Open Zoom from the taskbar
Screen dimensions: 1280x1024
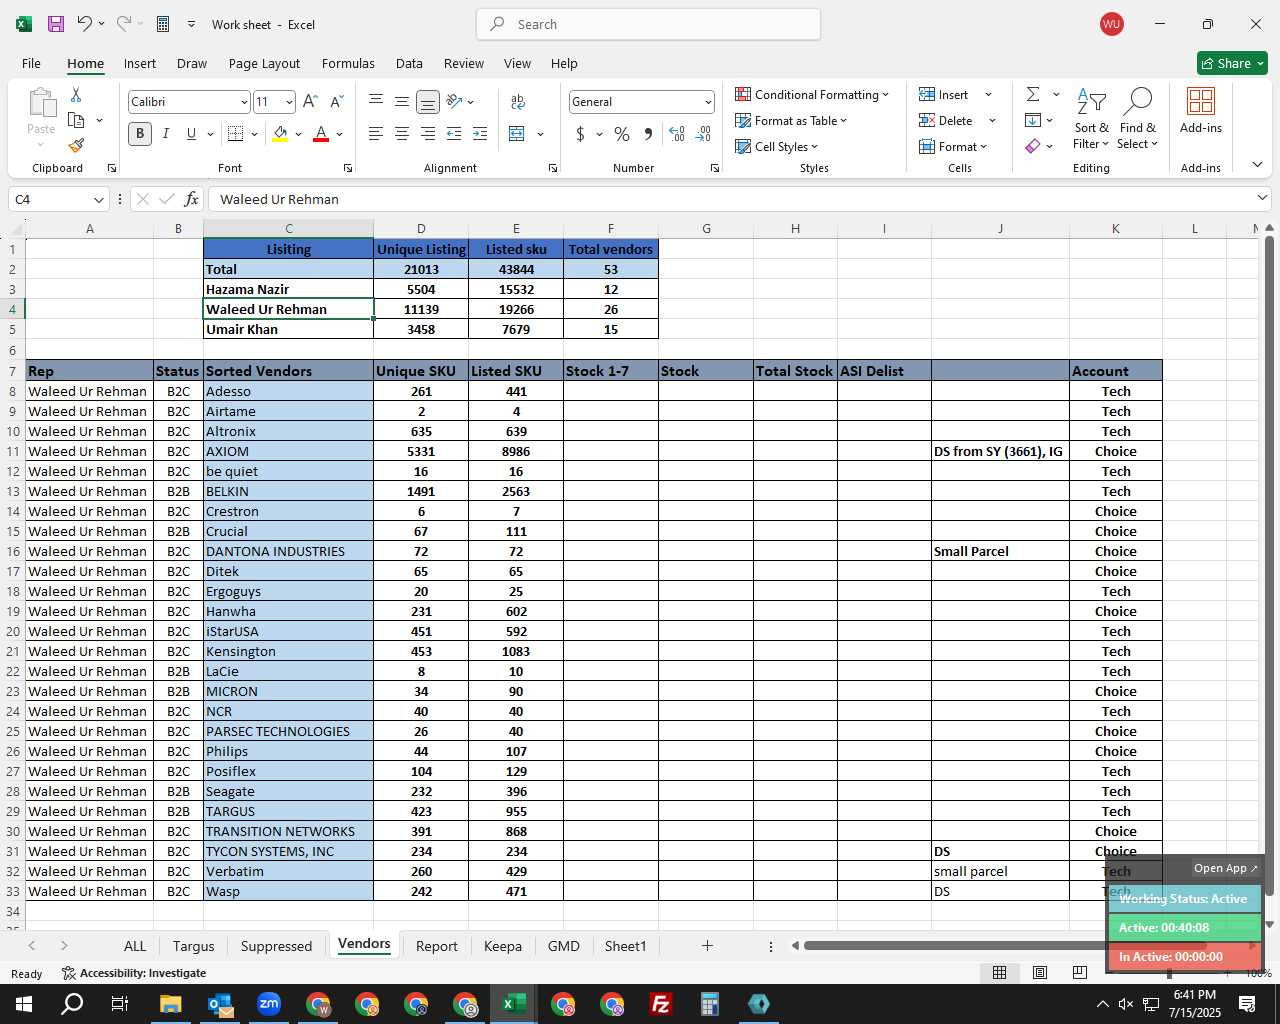tap(269, 1004)
